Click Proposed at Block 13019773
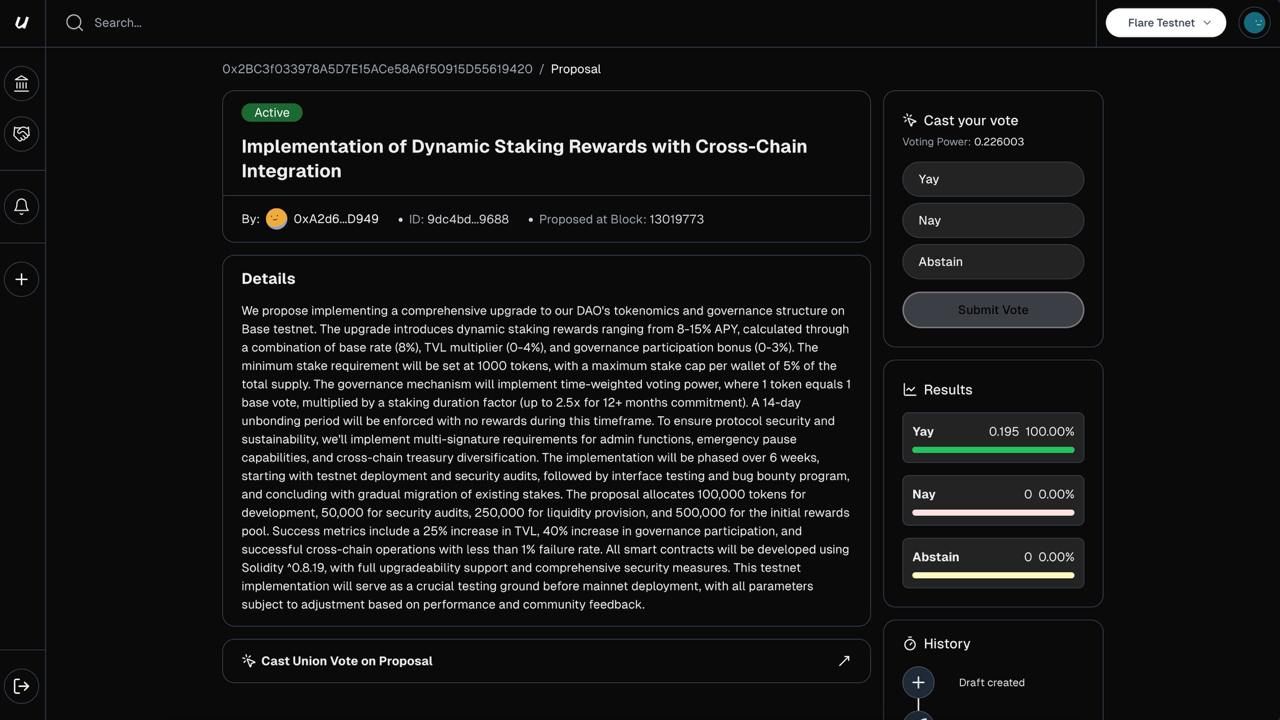This screenshot has width=1280, height=720. click(621, 219)
